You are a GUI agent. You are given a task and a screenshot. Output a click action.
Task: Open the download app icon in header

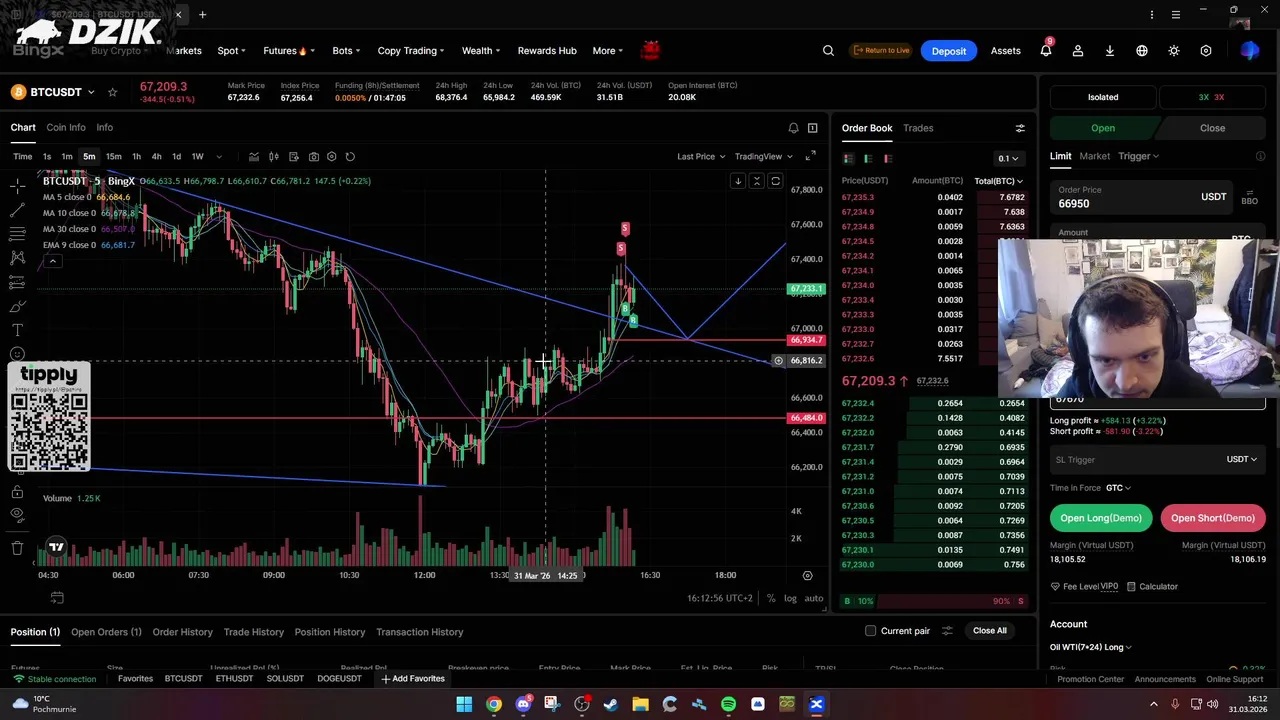pyautogui.click(x=1110, y=51)
